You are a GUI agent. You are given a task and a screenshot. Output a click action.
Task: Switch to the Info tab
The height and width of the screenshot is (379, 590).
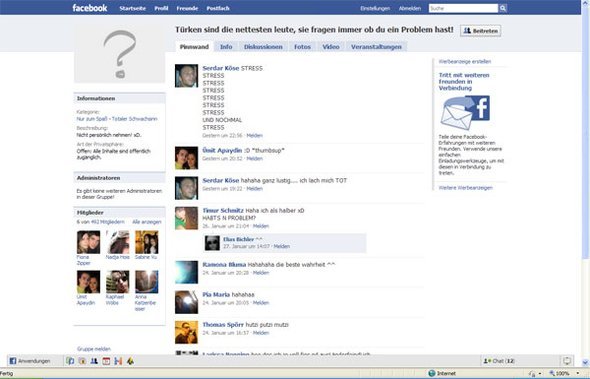[x=226, y=47]
